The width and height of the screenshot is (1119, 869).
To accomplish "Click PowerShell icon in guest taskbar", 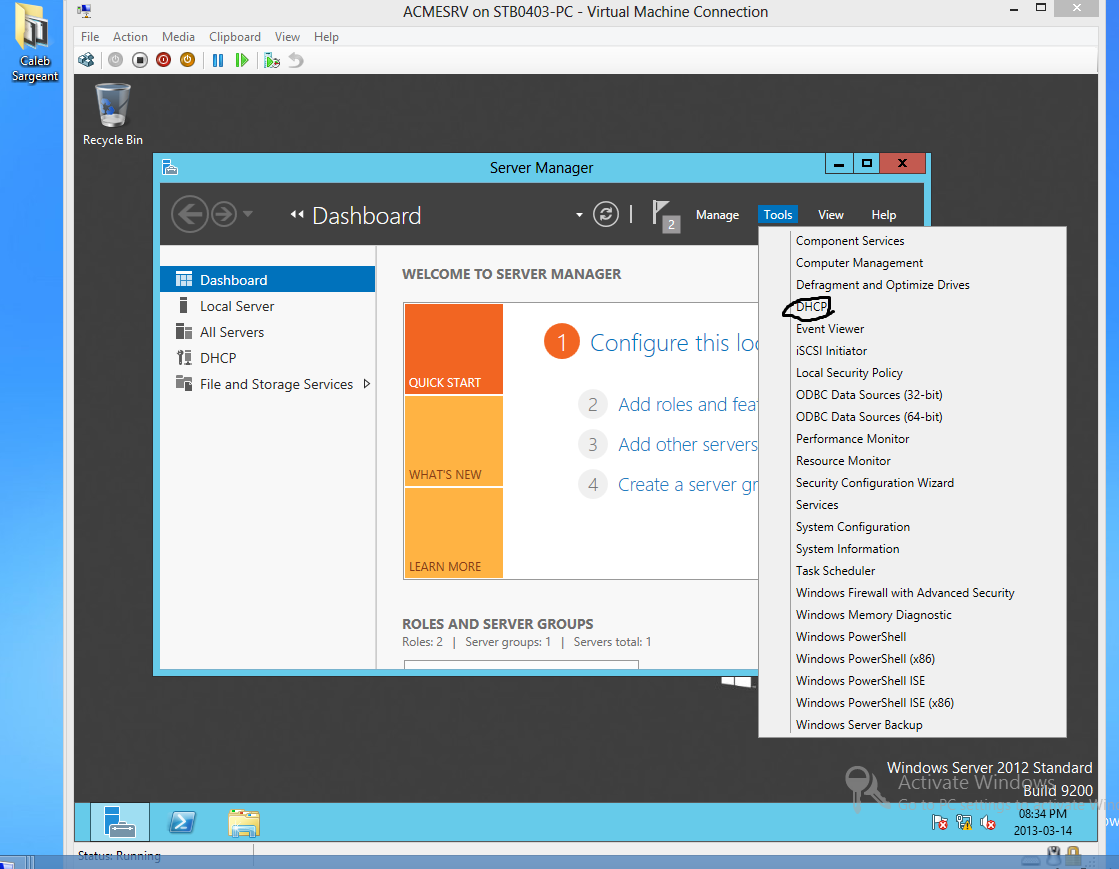I will pos(182,822).
